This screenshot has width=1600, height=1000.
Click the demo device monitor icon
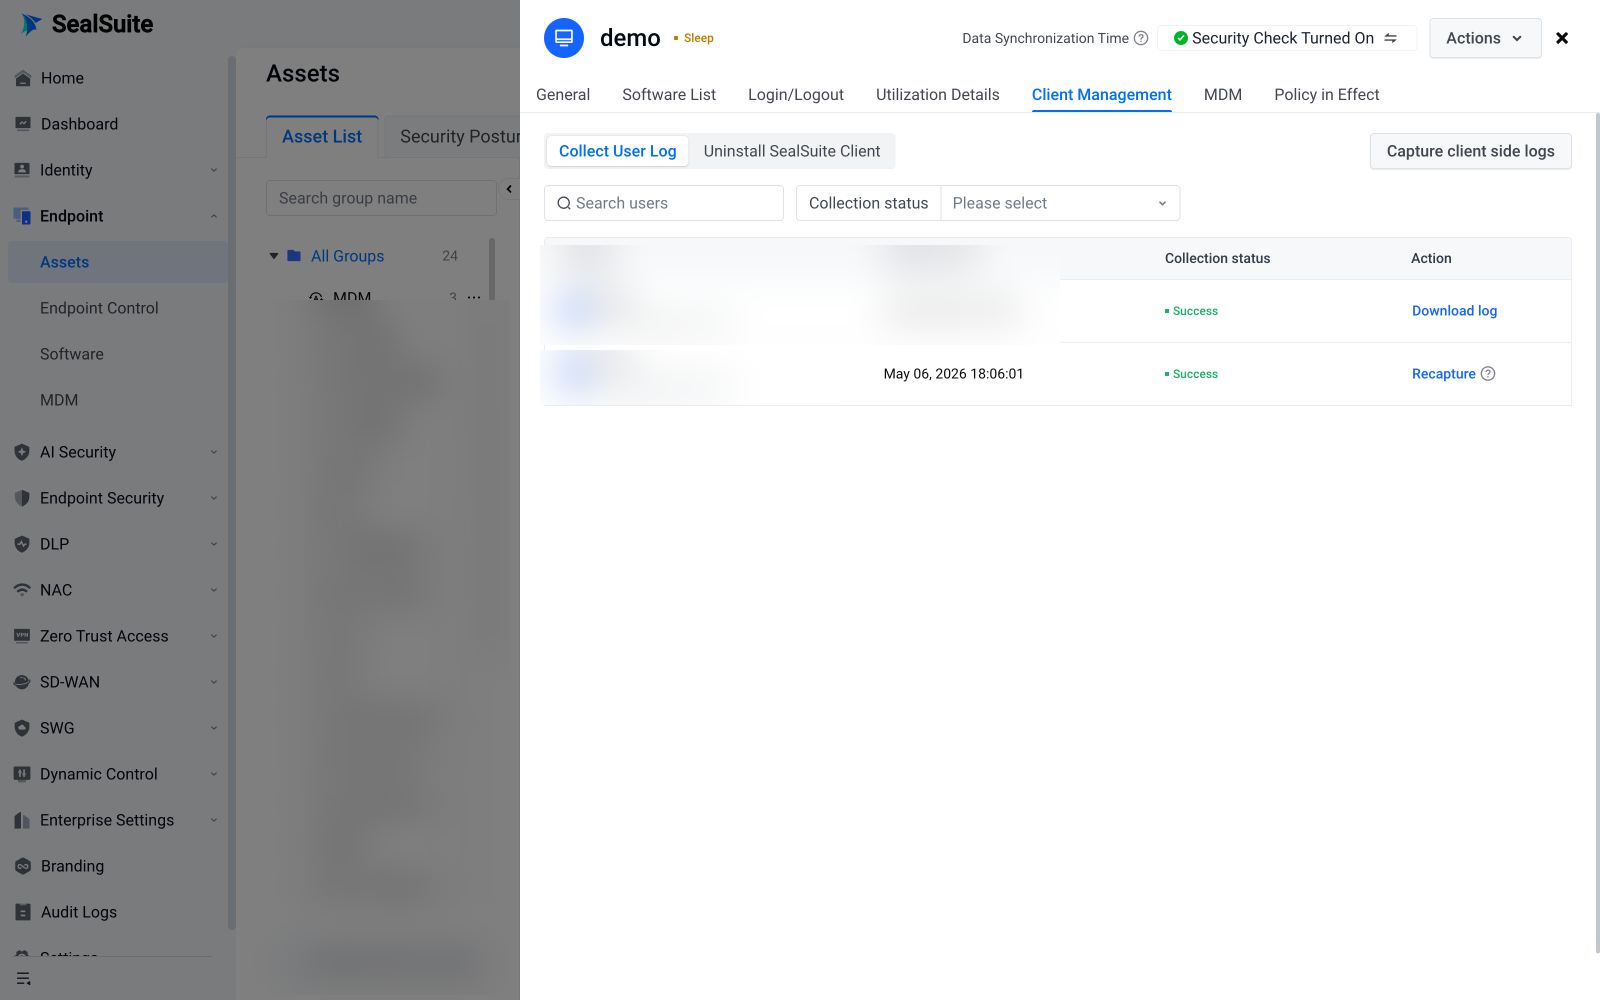[564, 38]
